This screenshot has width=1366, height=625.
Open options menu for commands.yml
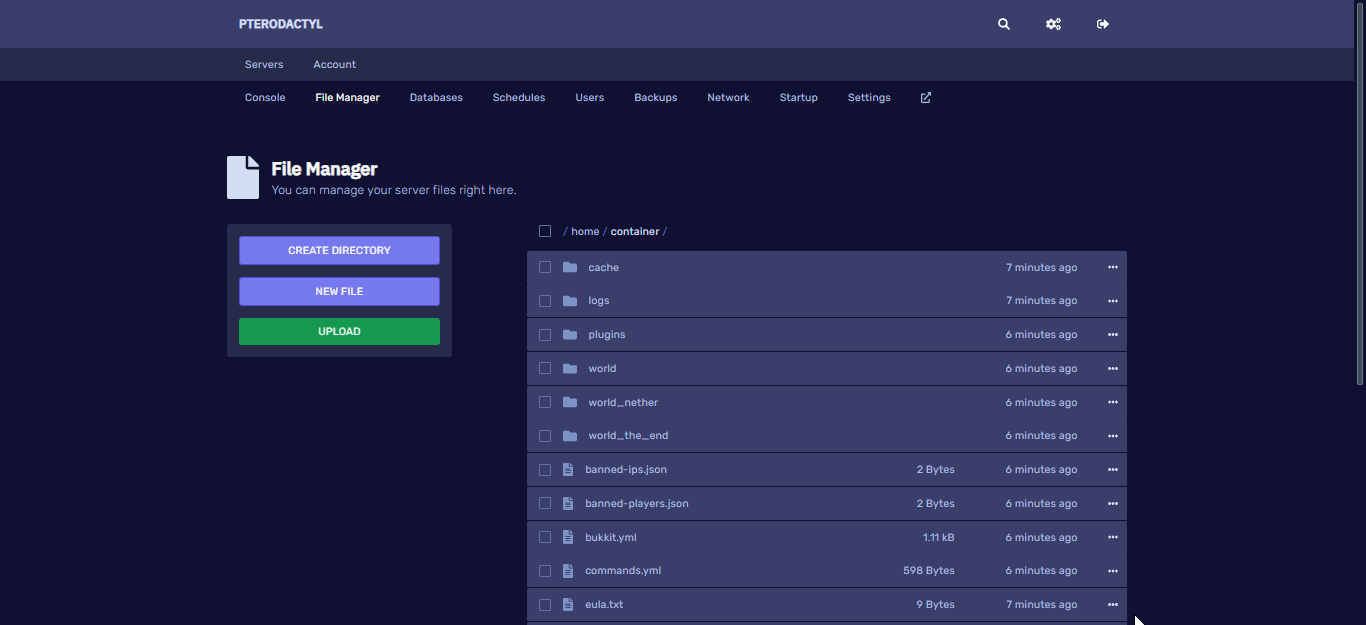(x=1112, y=571)
